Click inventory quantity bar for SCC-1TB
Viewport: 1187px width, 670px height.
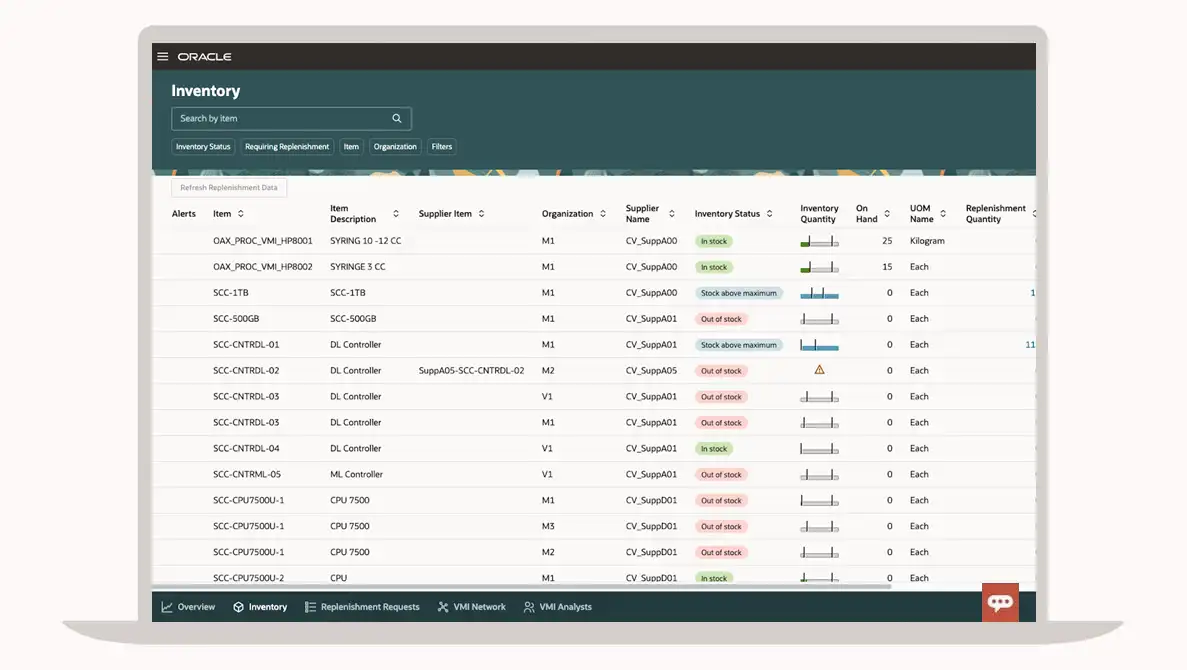click(x=819, y=294)
